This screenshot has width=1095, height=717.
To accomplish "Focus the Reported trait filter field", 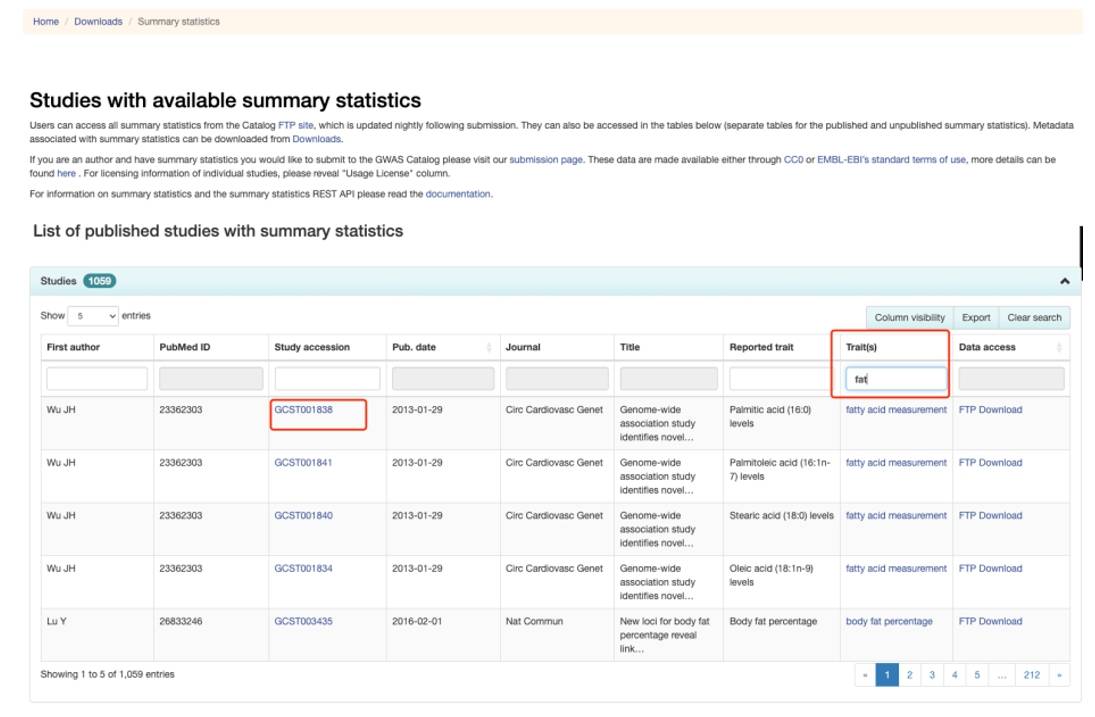I will tap(779, 378).
